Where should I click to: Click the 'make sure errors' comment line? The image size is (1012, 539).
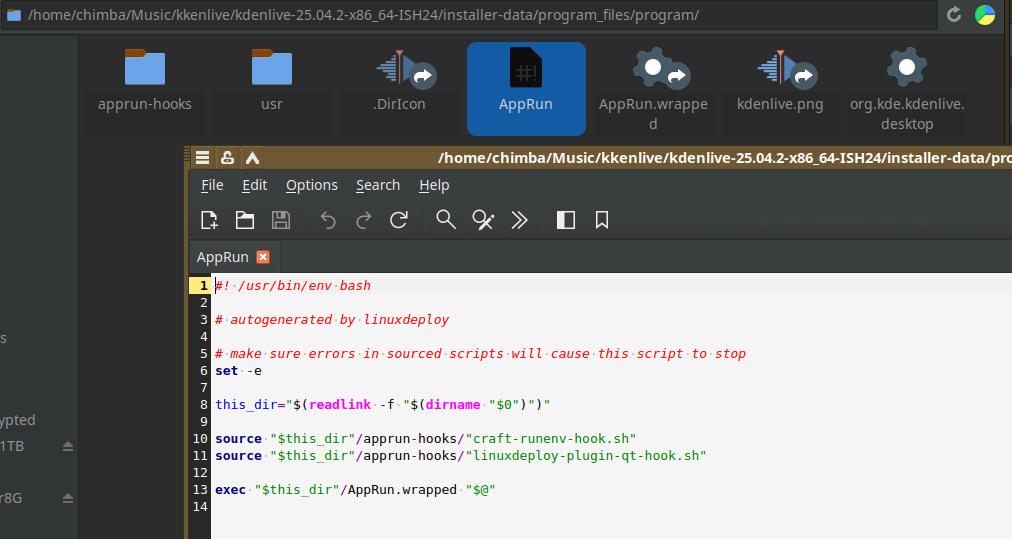480,354
